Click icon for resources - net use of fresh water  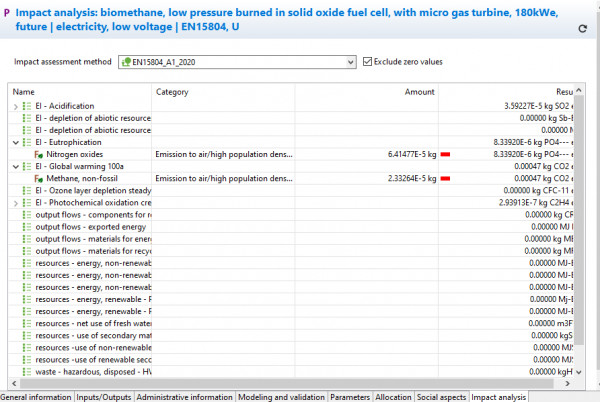[27, 324]
